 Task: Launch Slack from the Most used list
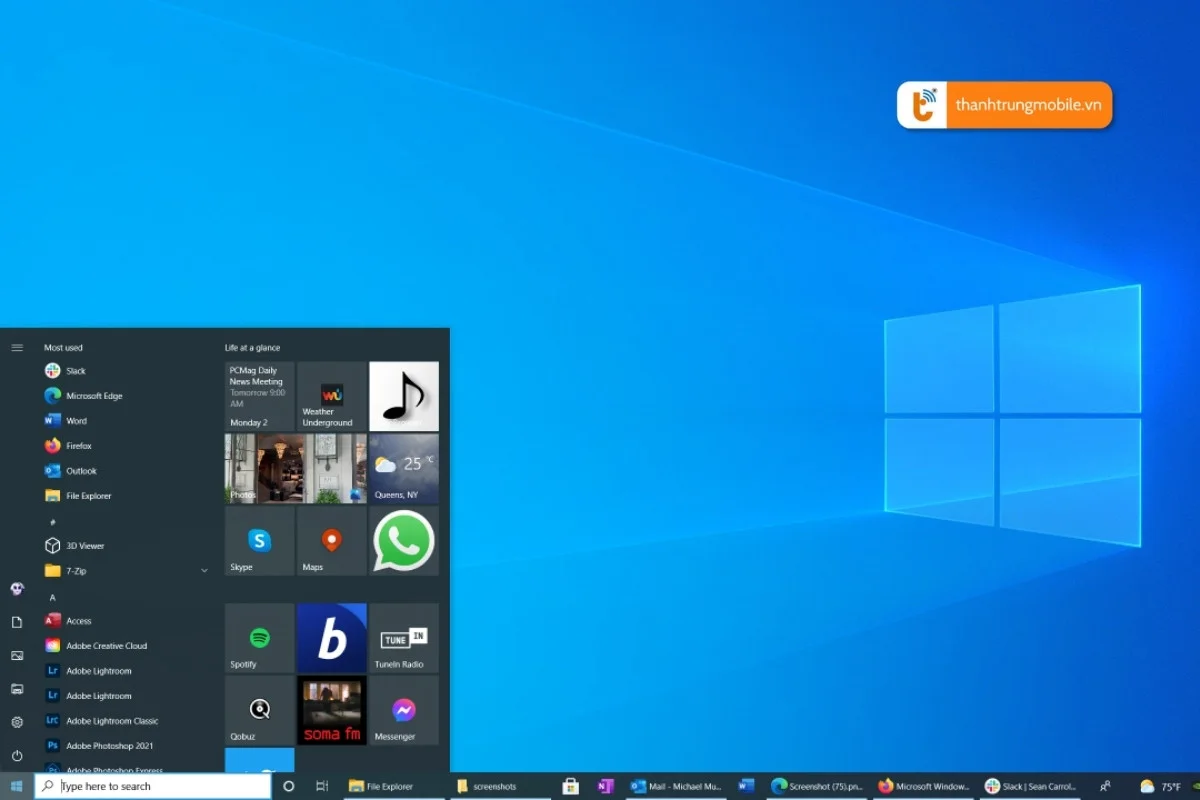[80, 370]
